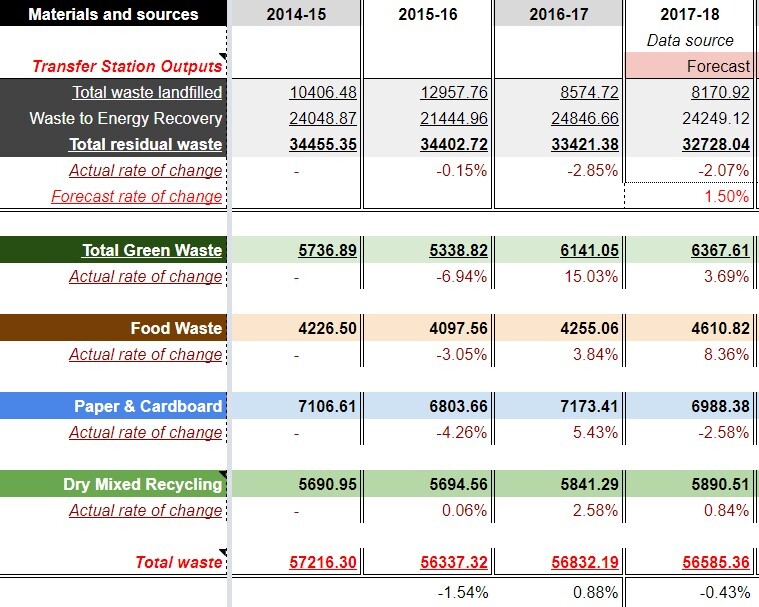Screen dimensions: 759x607
Task: Click the red Transfer Station Outputs heading
Action: (x=127, y=66)
